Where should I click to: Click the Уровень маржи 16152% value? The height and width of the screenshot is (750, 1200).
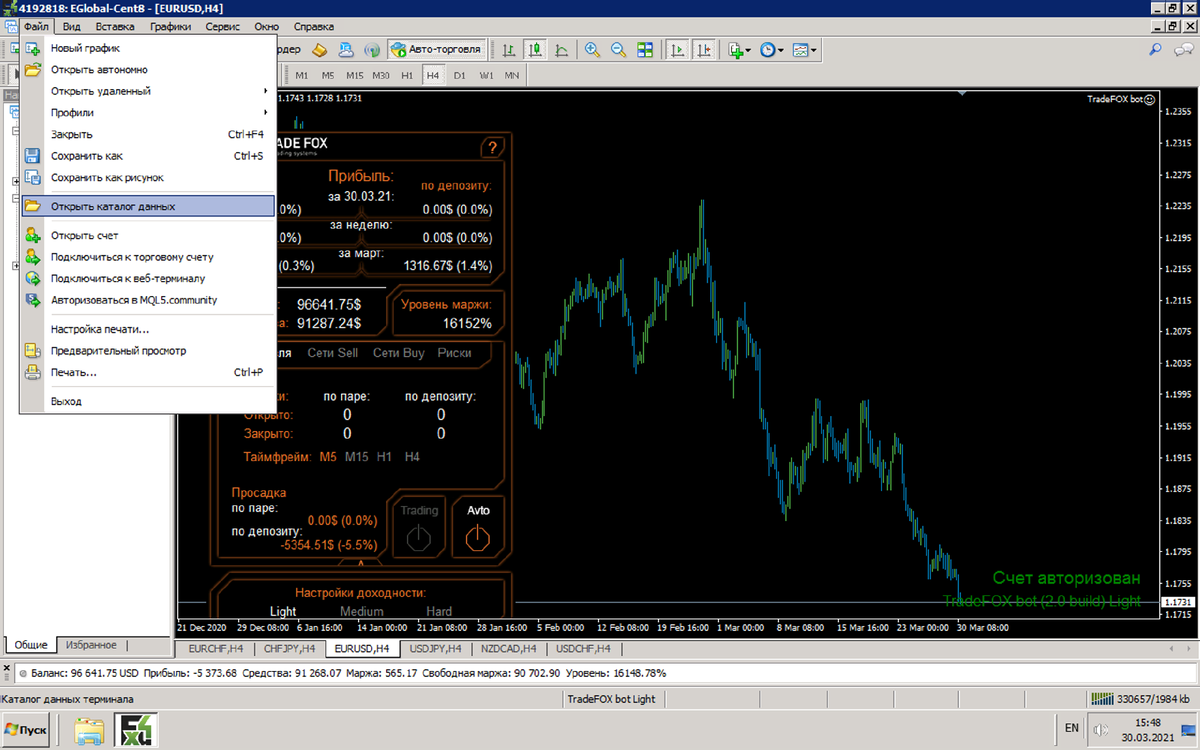(468, 323)
